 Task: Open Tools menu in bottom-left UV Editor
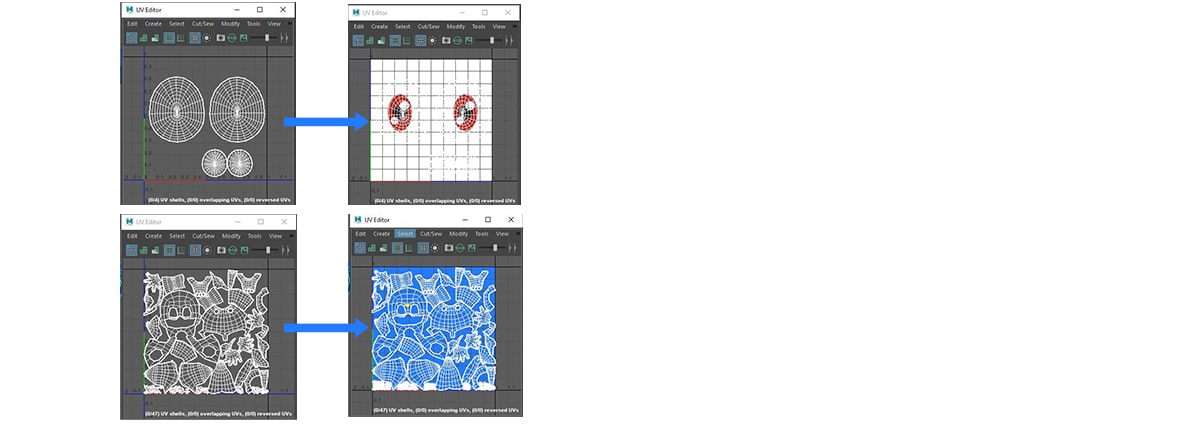click(x=255, y=236)
